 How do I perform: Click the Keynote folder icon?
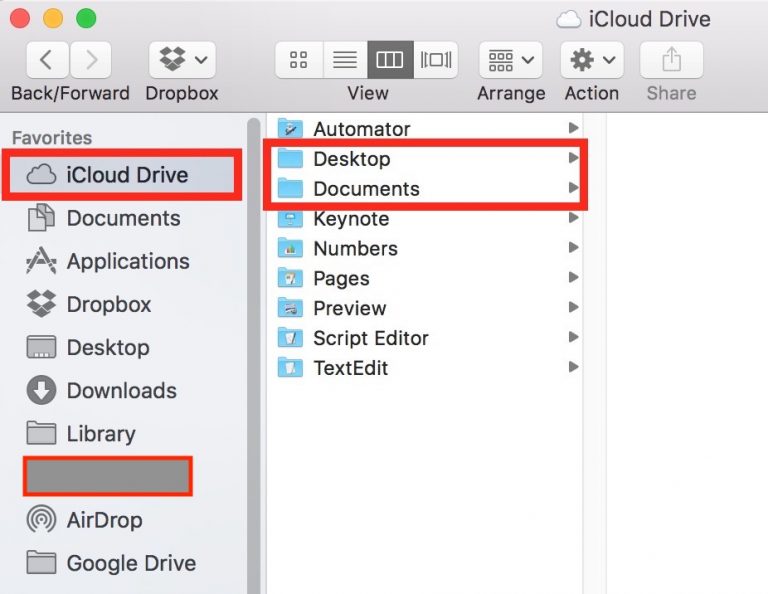[x=290, y=218]
